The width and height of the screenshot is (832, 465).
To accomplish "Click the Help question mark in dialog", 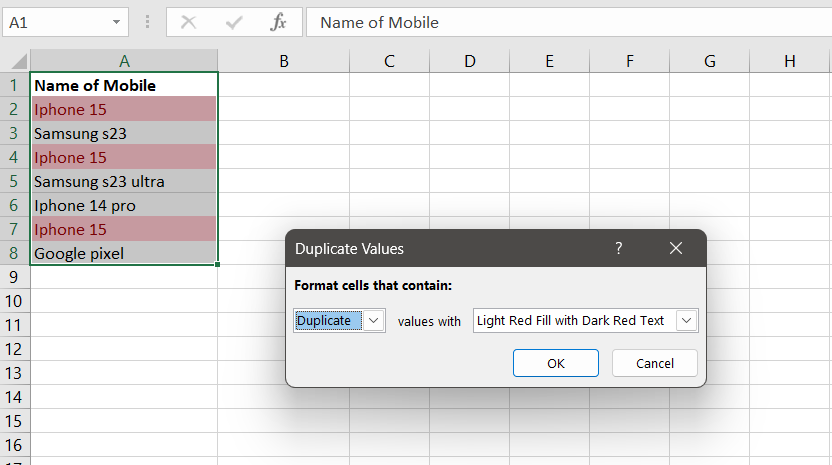I will (618, 248).
